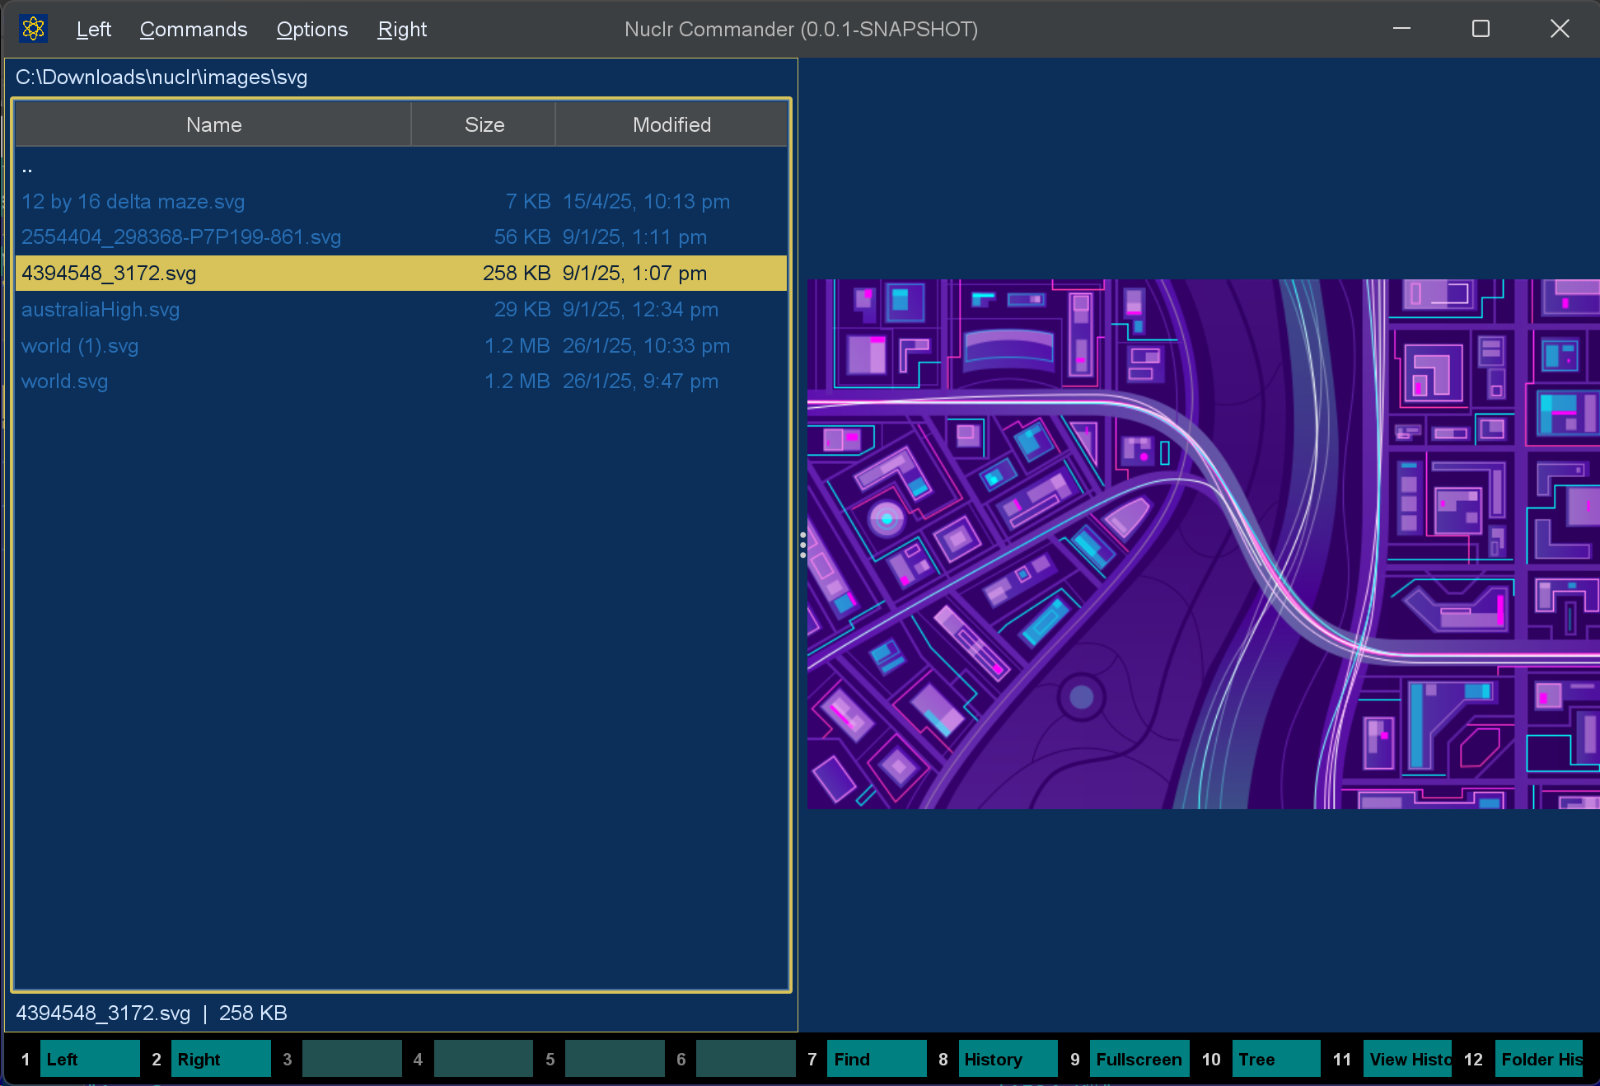The image size is (1600, 1086).
Task: Click the 7 KB size cell
Action: (x=528, y=201)
